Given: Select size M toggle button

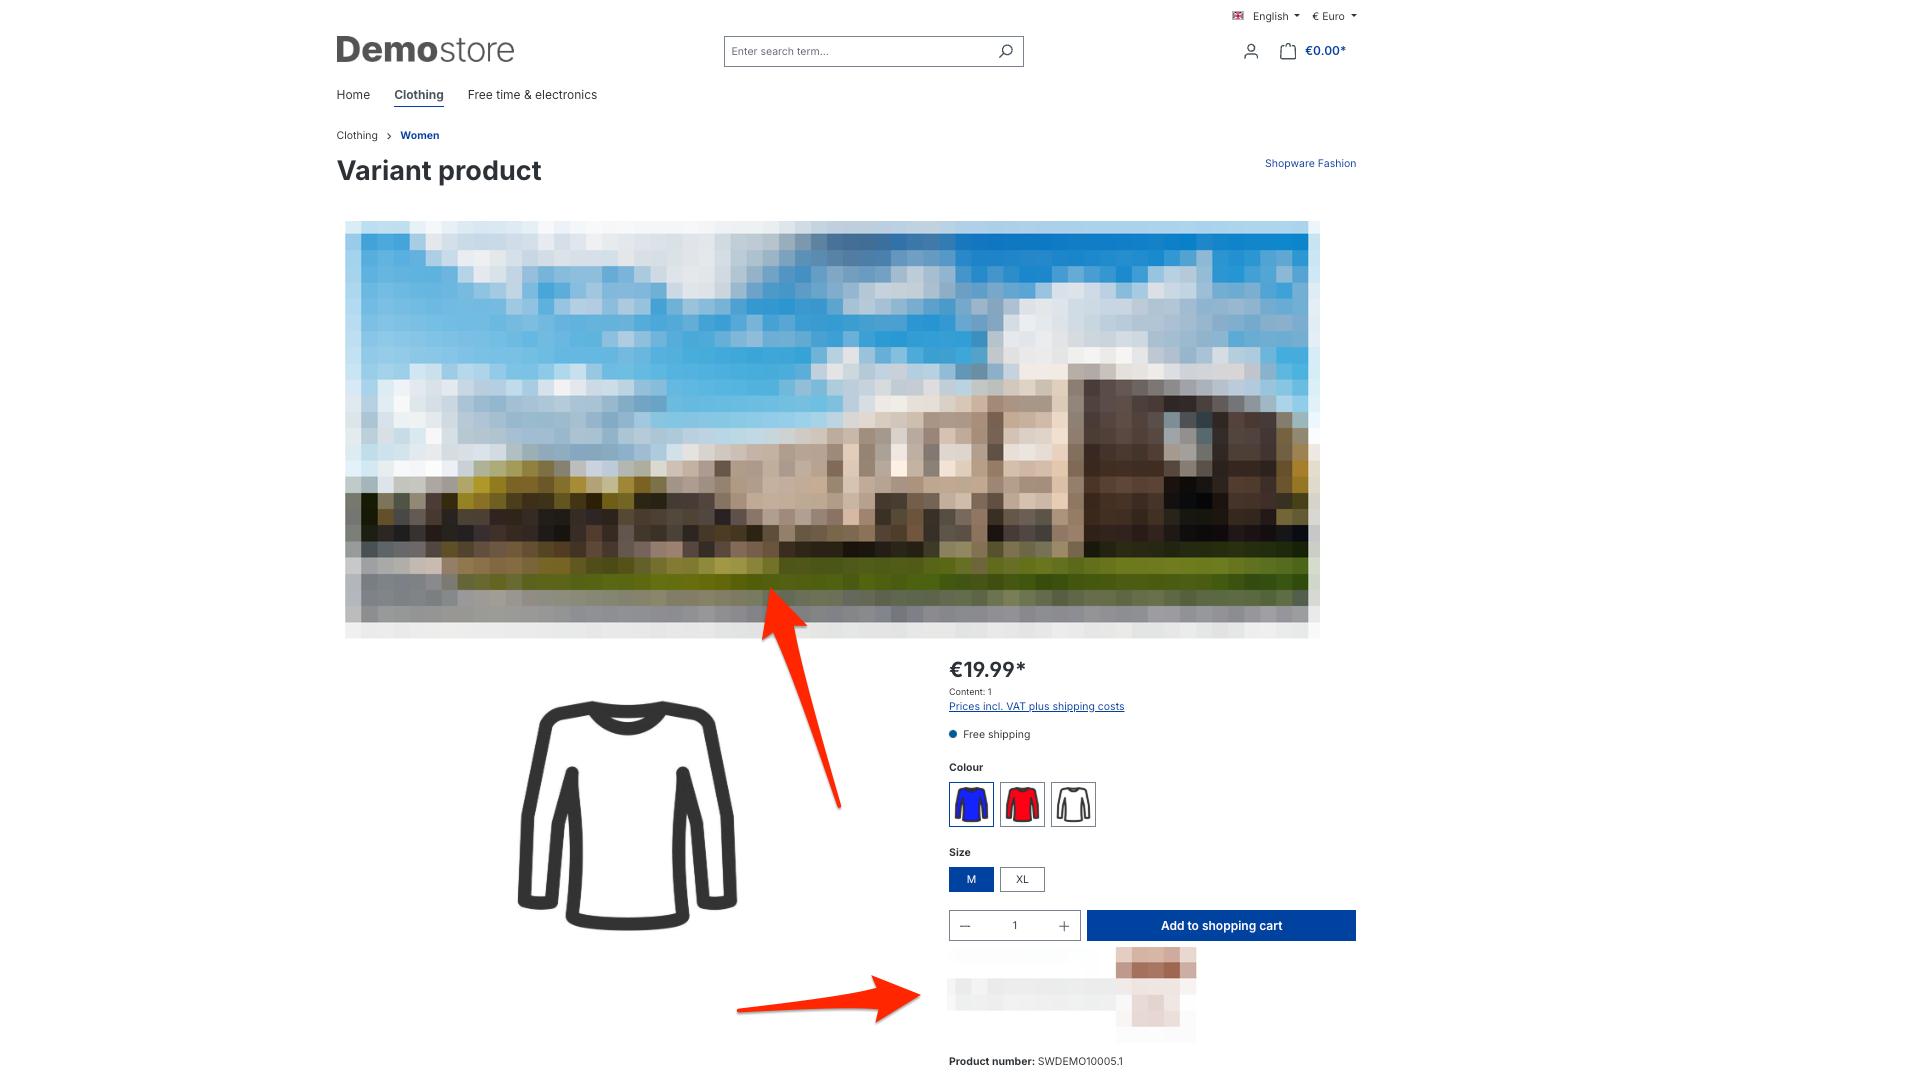Looking at the screenshot, I should [x=971, y=880].
